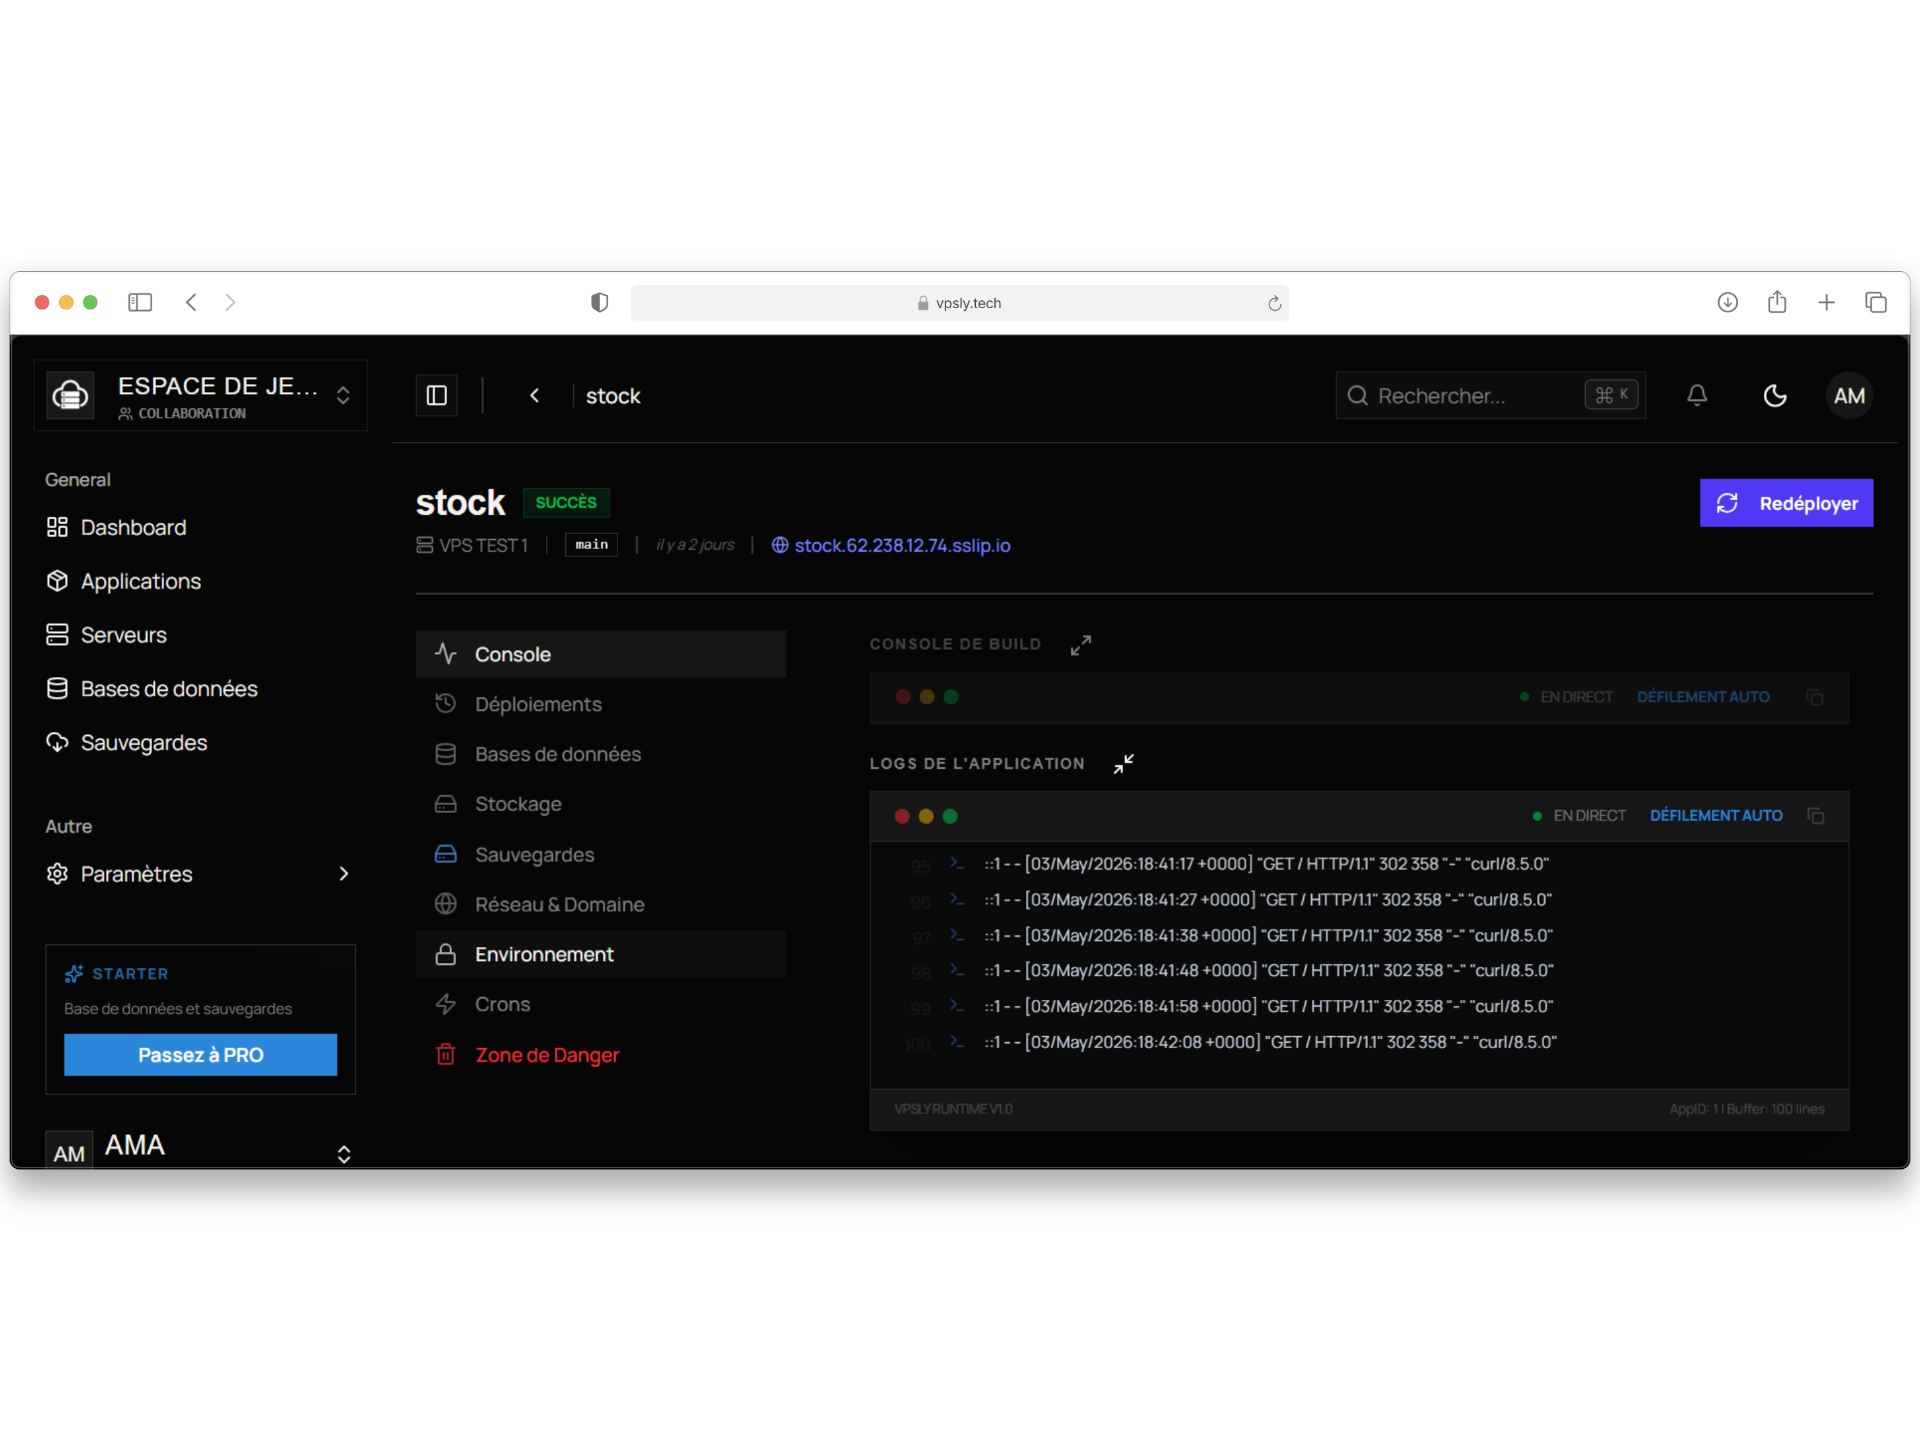Select the Environnement tab

coord(600,954)
